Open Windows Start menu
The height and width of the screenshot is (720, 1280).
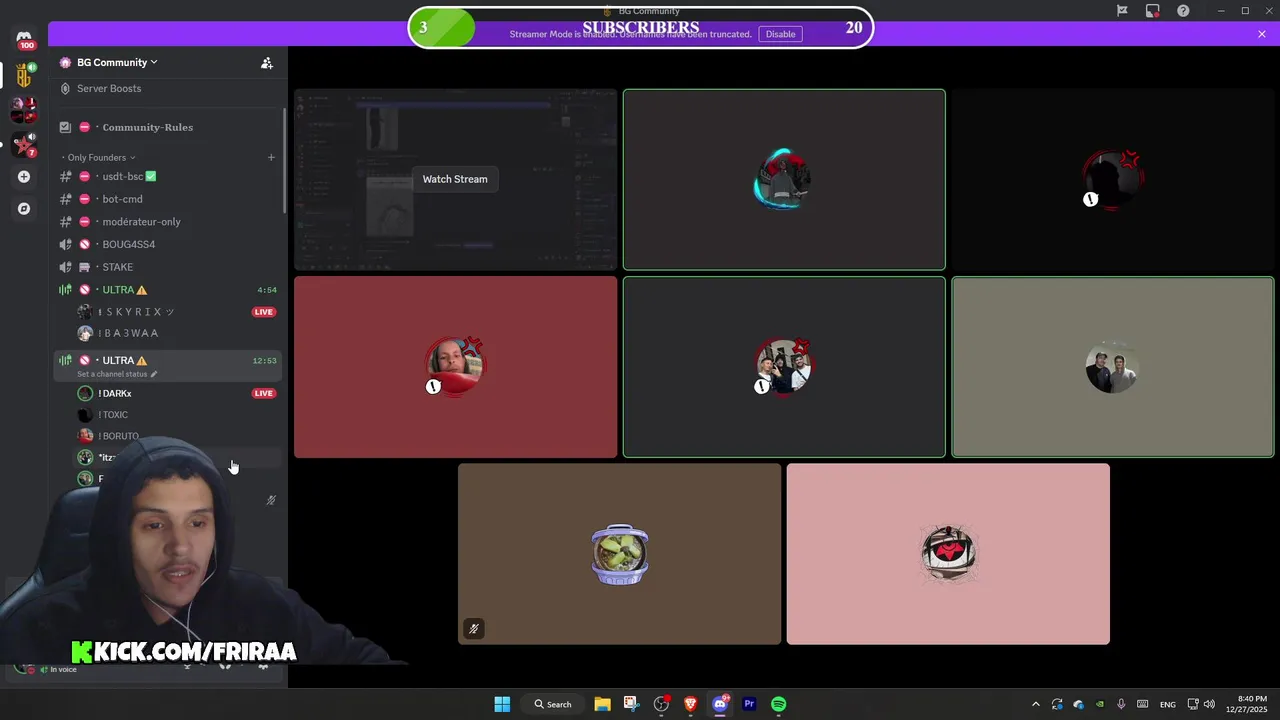pos(502,704)
